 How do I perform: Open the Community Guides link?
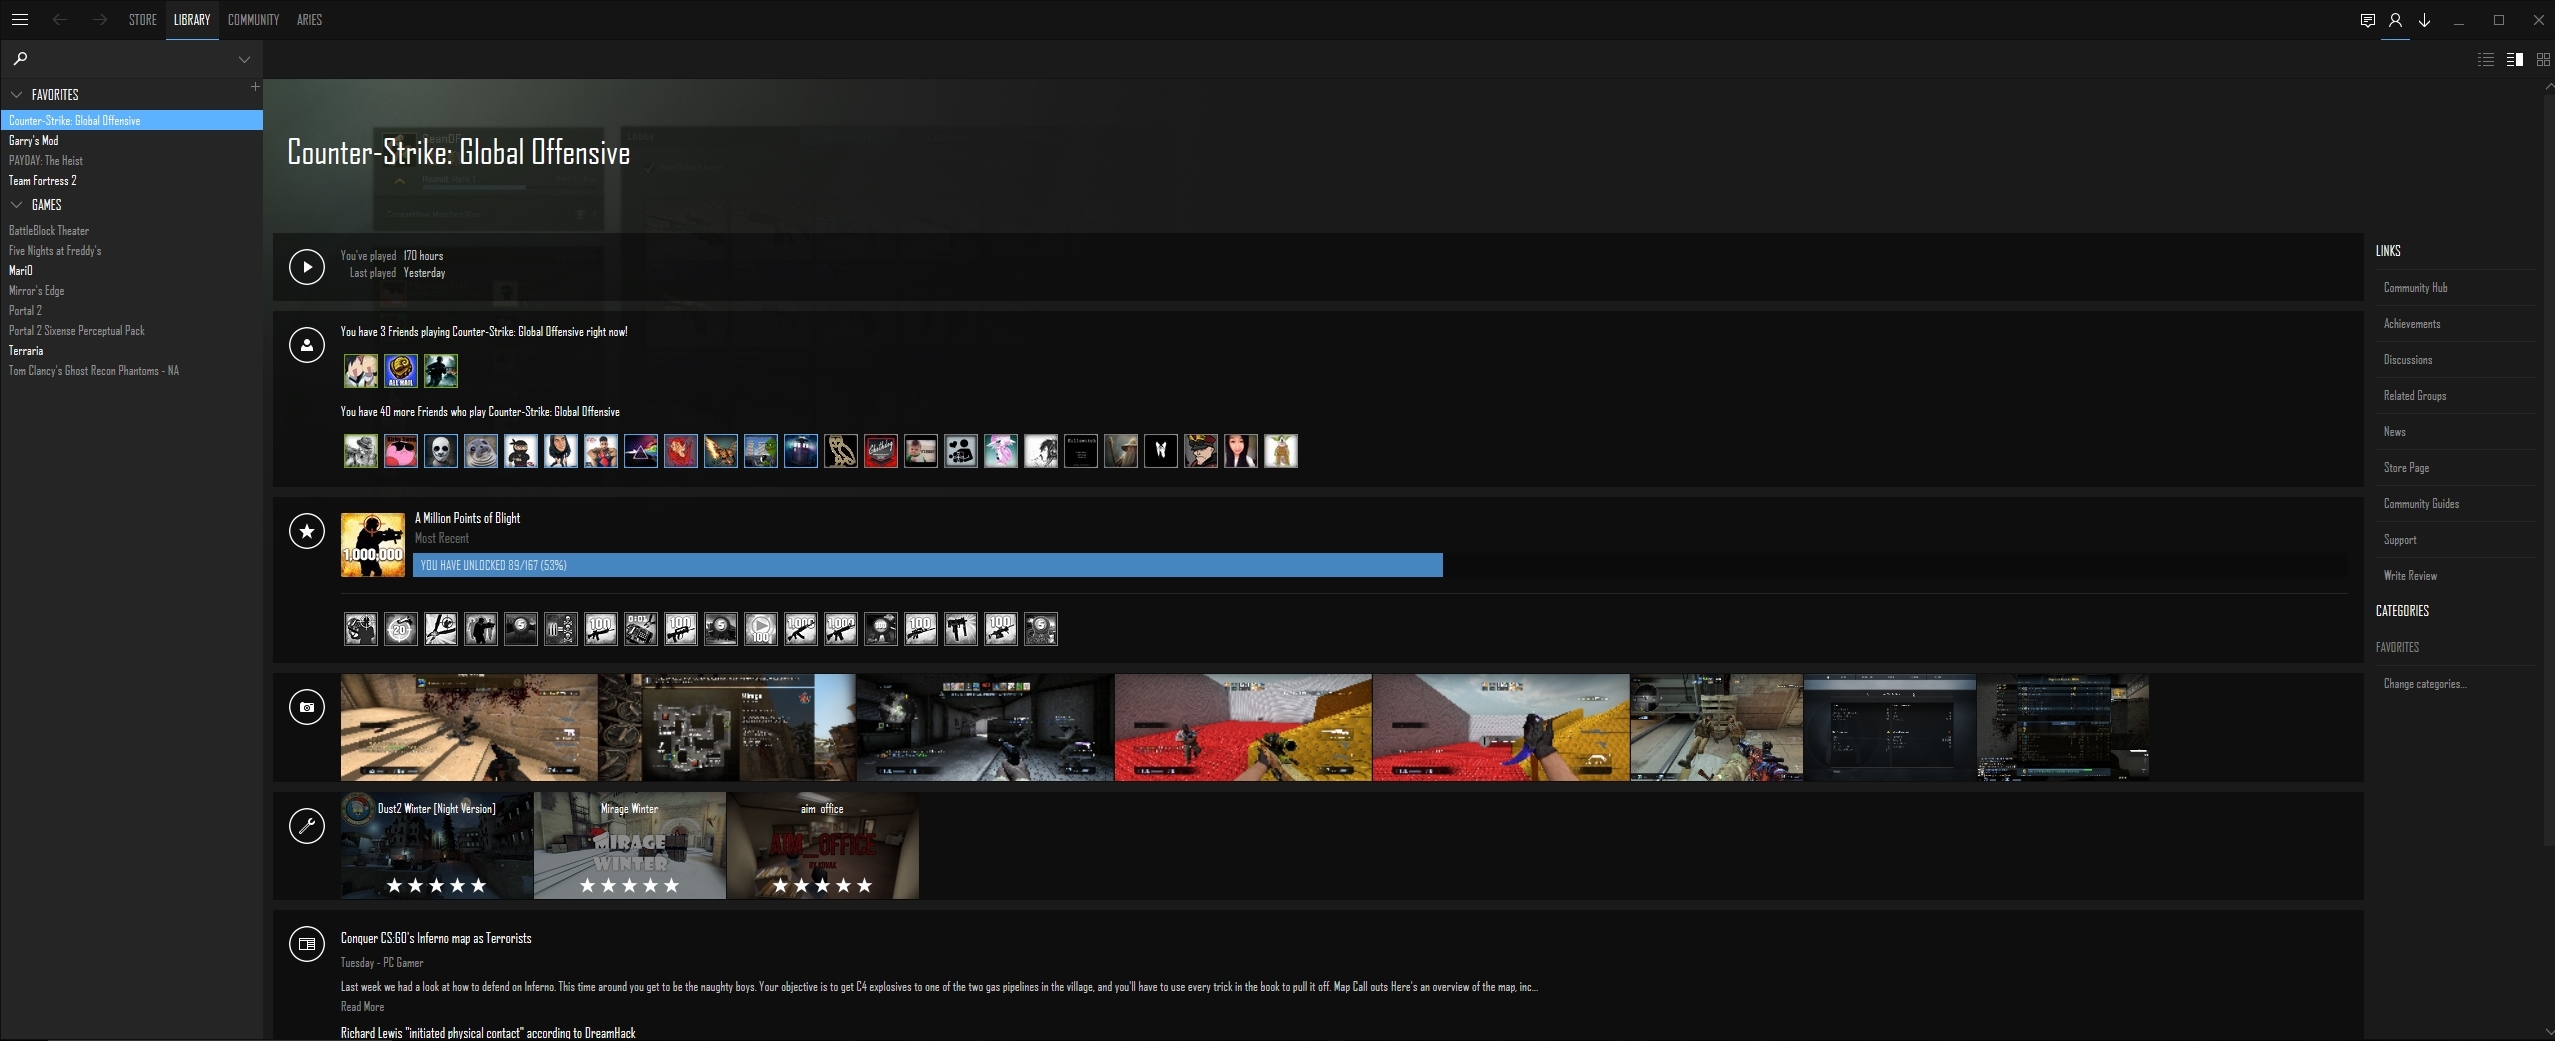2421,504
